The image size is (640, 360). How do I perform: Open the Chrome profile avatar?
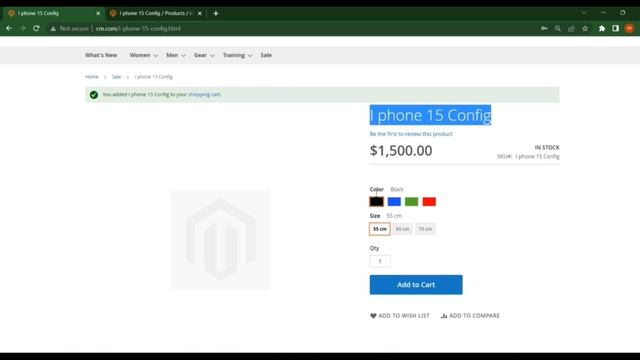629,29
